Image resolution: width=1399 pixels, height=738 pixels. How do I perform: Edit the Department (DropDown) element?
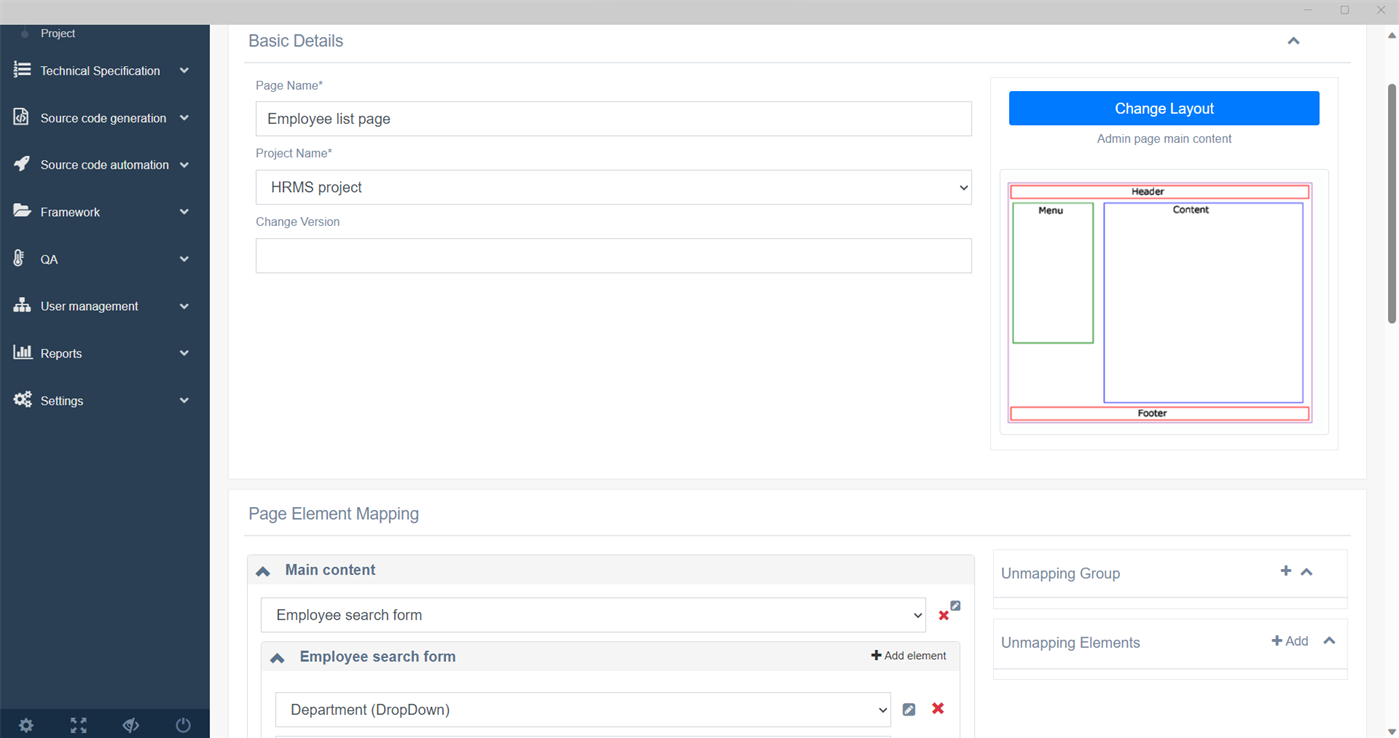tap(909, 710)
